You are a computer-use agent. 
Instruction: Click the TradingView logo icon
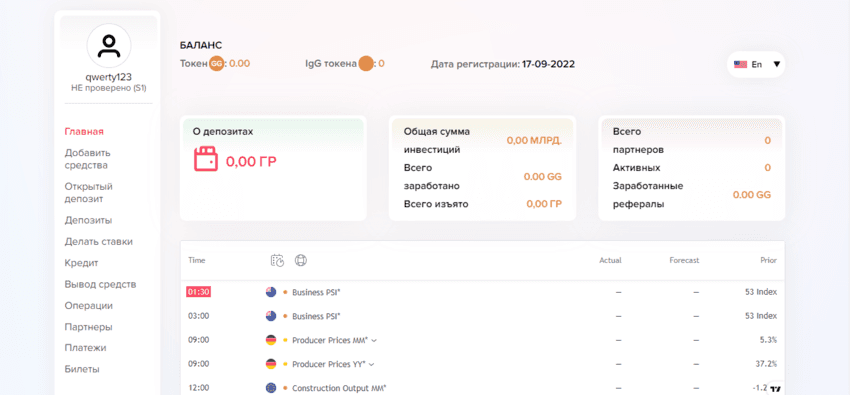pos(776,390)
